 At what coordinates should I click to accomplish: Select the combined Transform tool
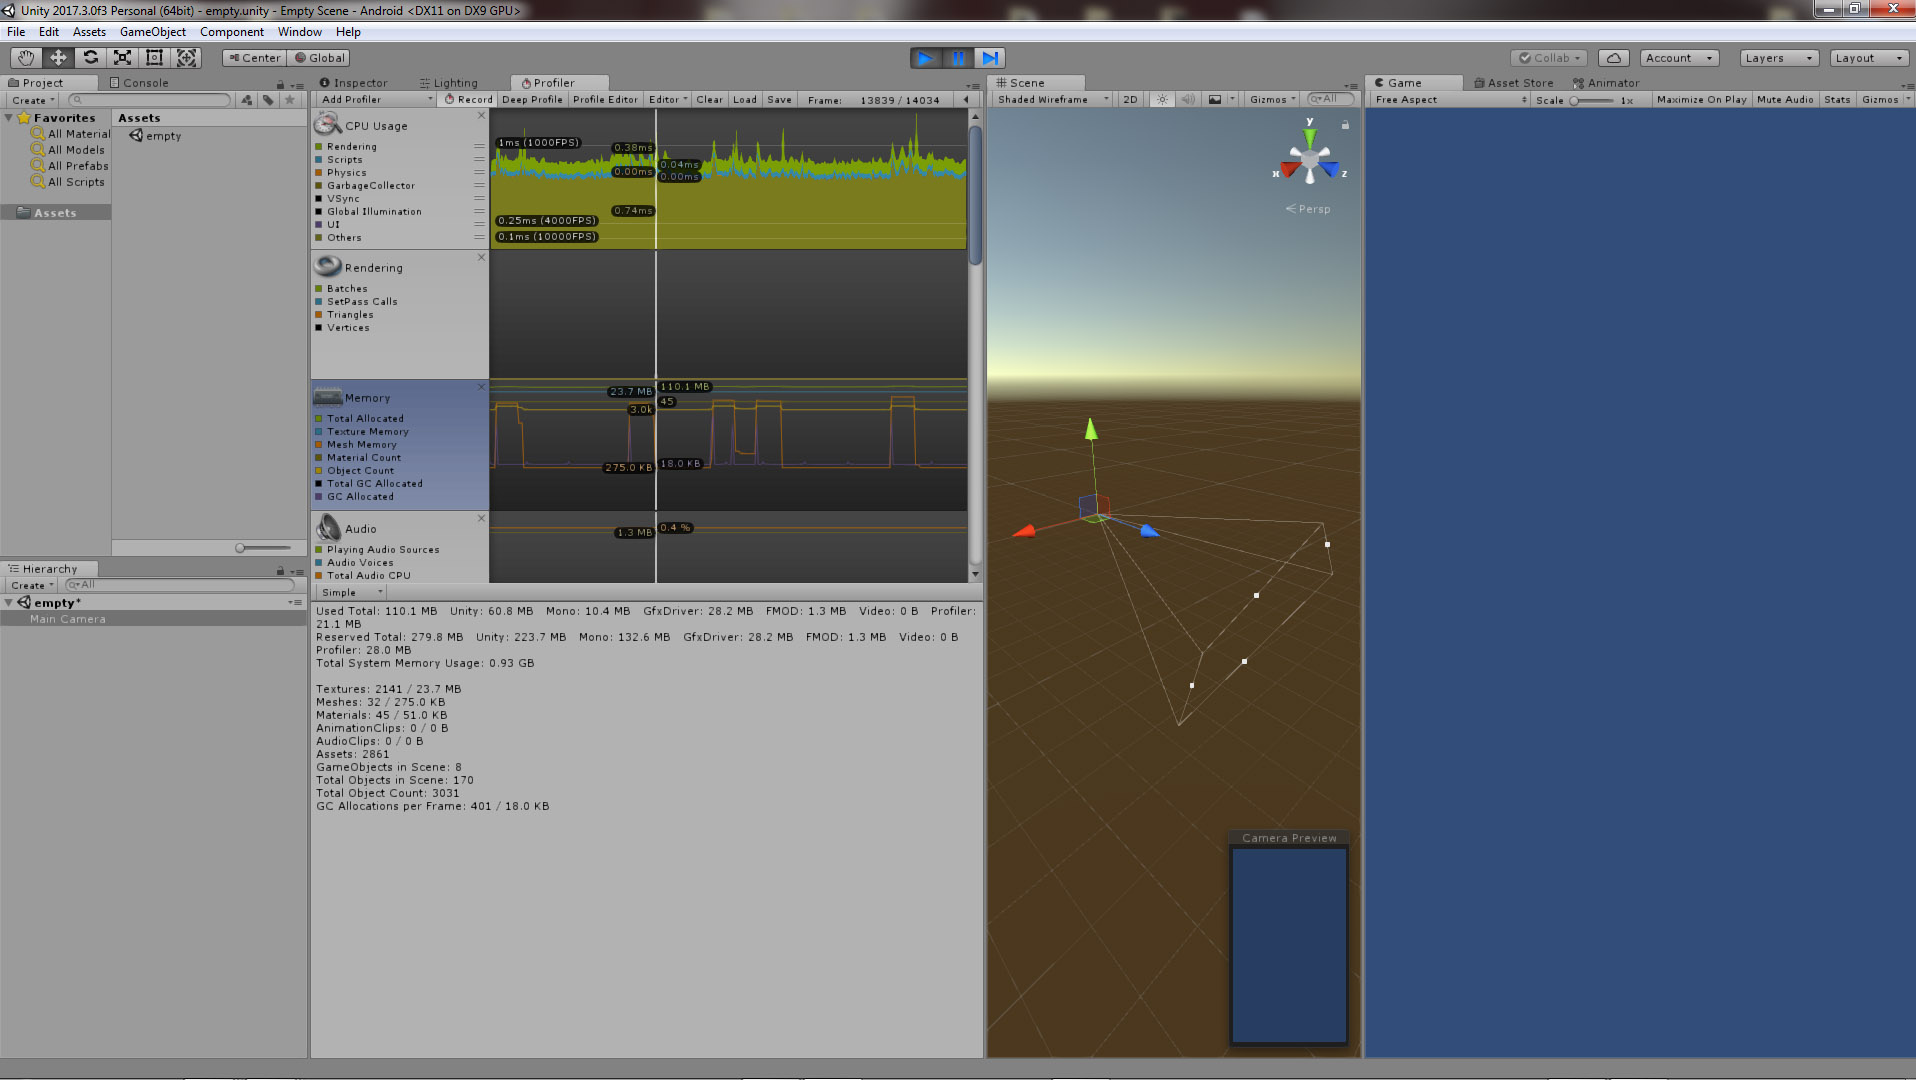187,58
